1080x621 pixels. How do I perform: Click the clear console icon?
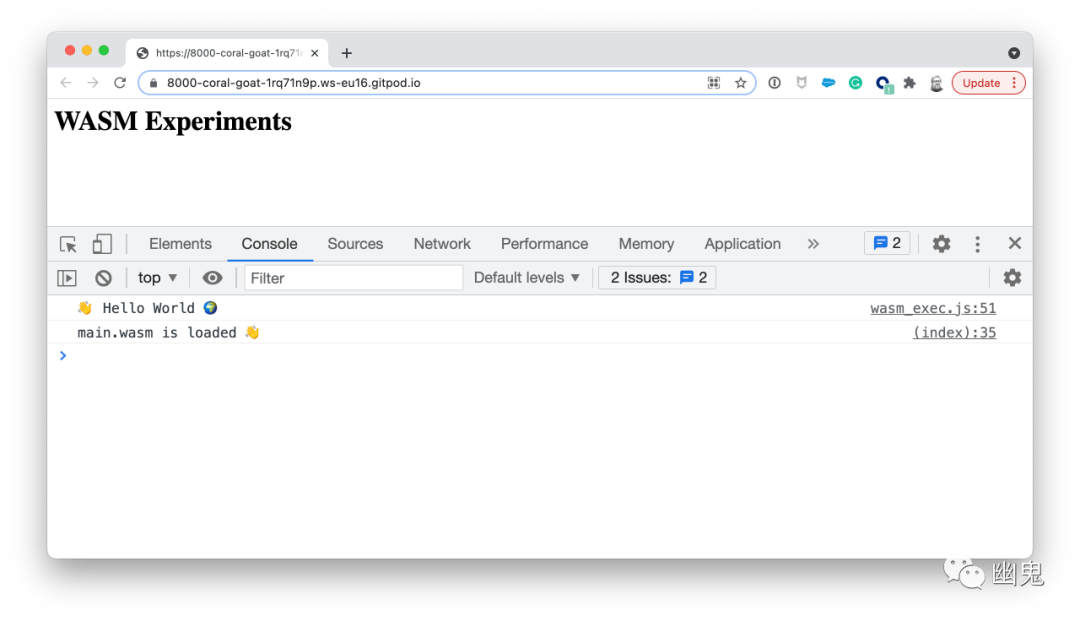tap(103, 278)
